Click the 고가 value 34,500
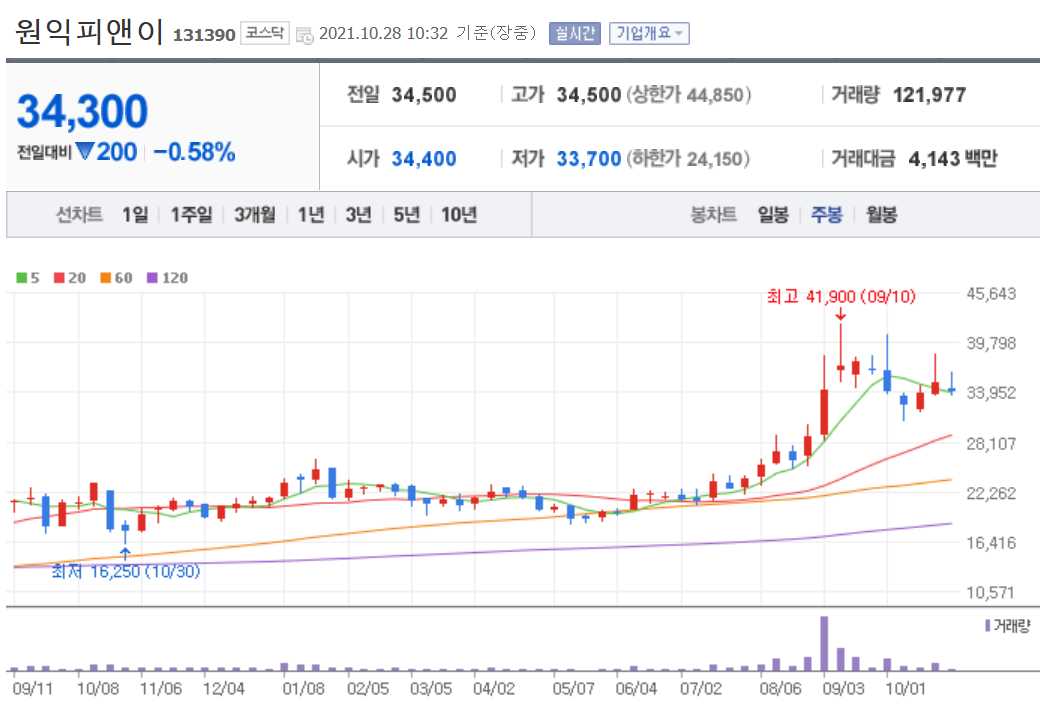This screenshot has height=714, width=1040. pyautogui.click(x=588, y=95)
